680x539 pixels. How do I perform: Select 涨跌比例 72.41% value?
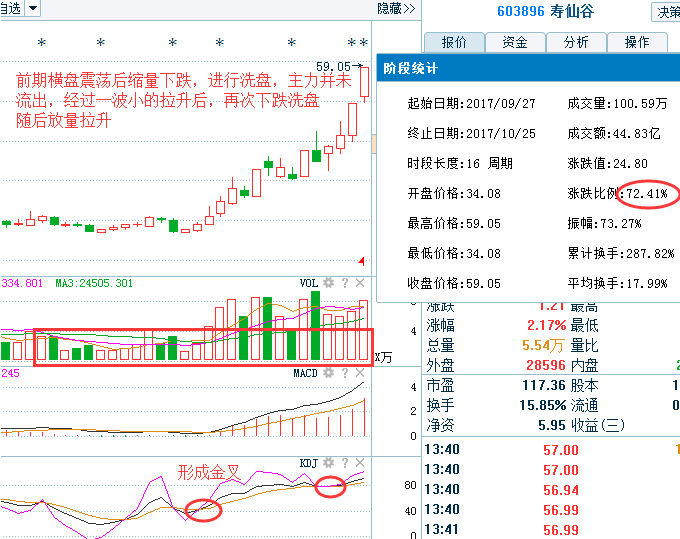pos(647,193)
